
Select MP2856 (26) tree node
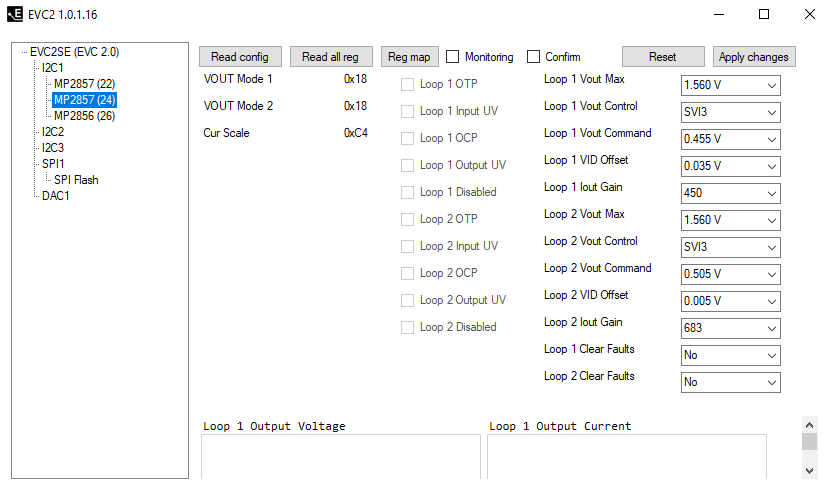click(84, 116)
